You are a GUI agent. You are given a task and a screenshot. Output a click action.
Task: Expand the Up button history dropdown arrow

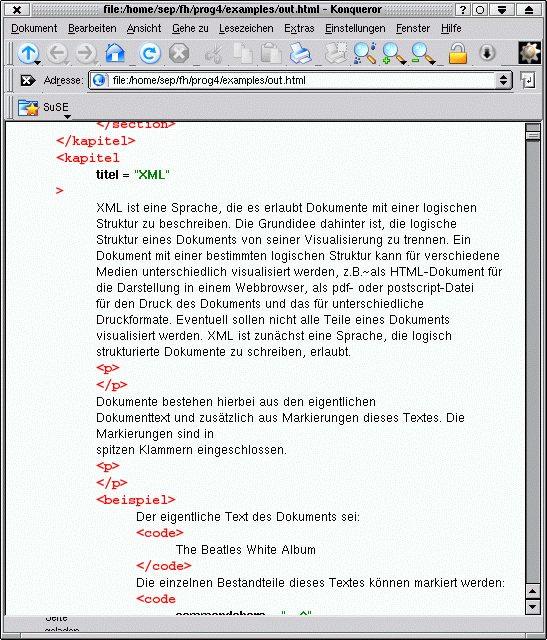[x=38, y=62]
